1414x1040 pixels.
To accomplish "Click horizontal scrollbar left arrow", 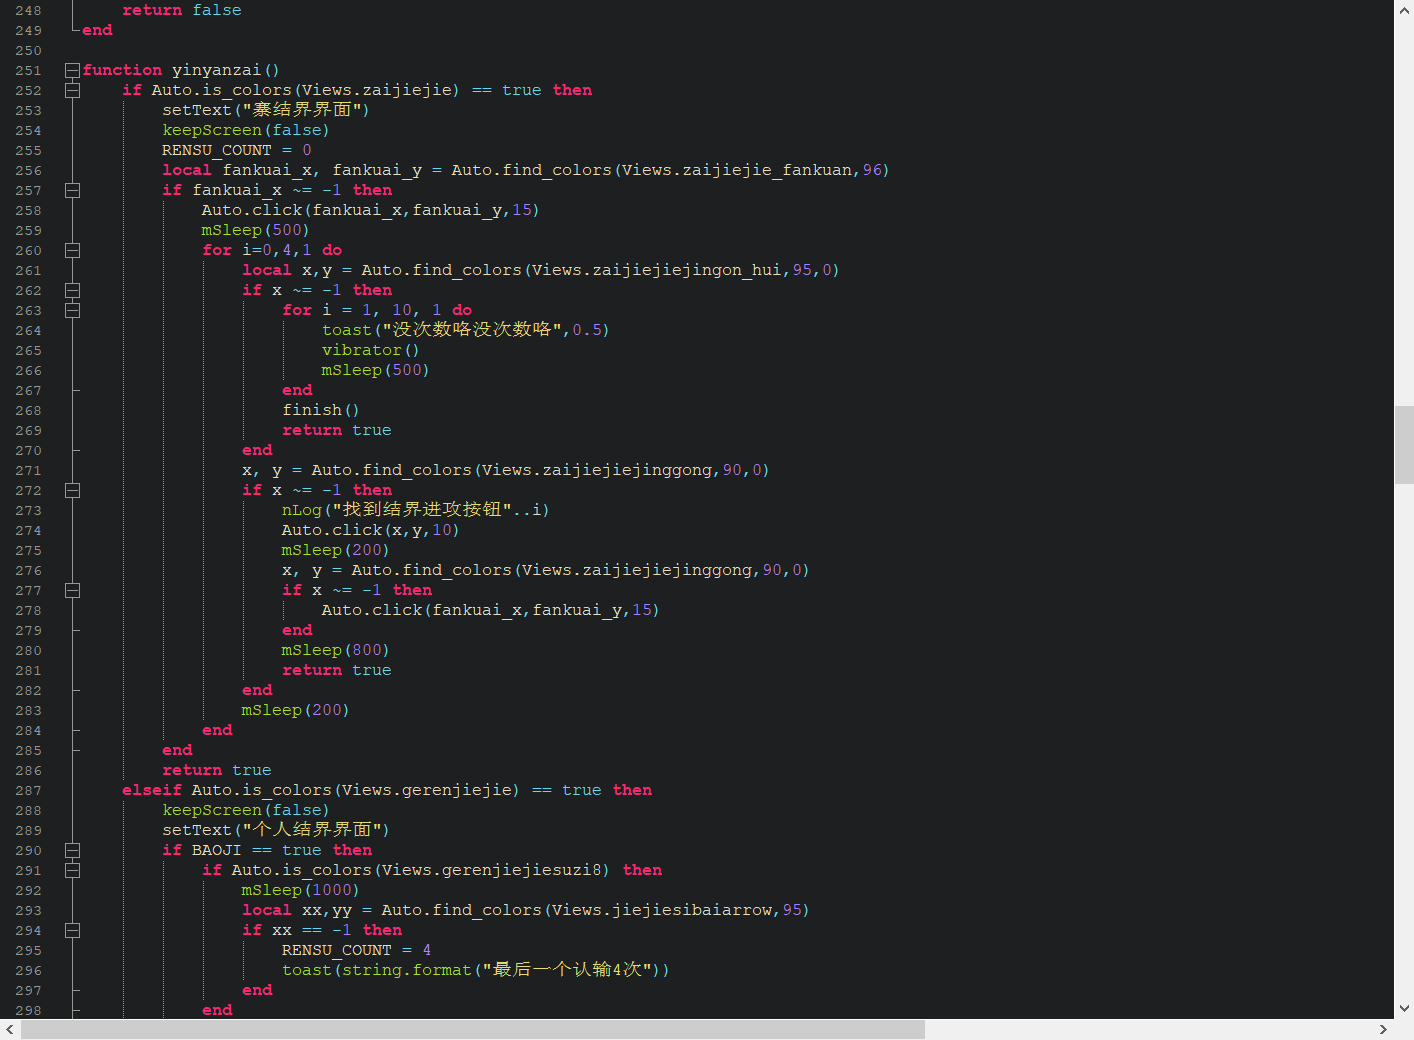I will click(x=10, y=1029).
